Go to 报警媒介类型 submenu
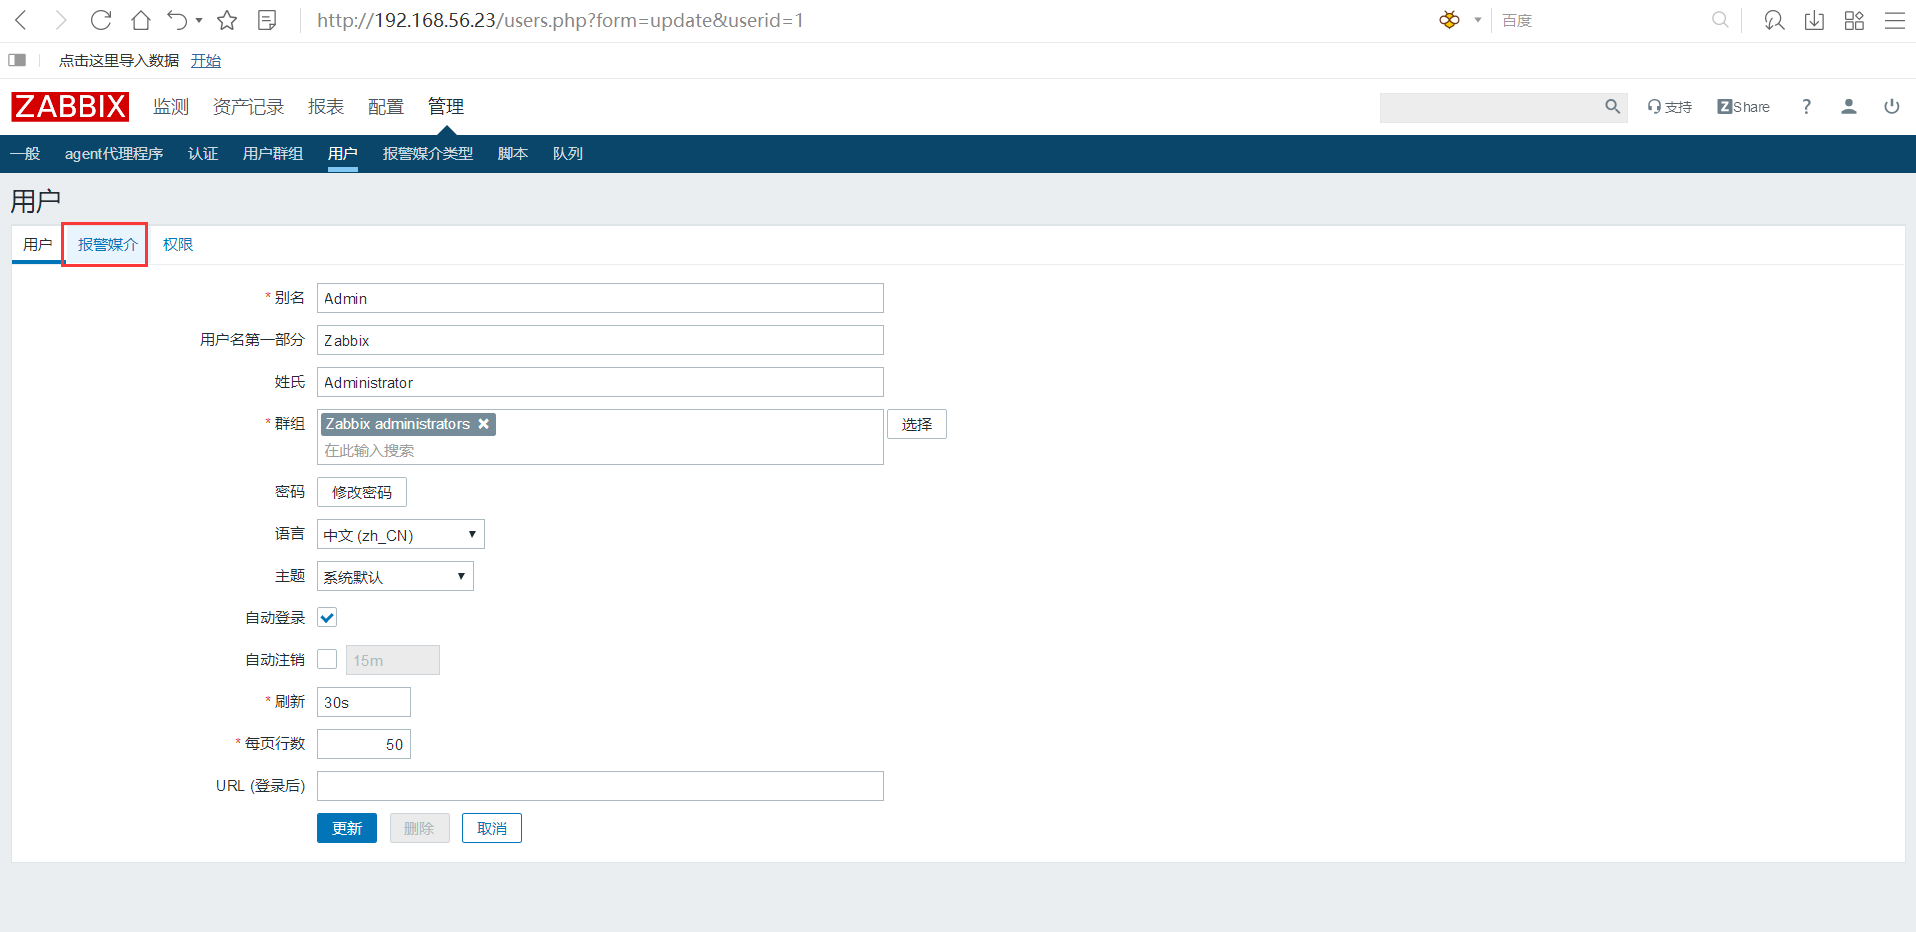Viewport: 1916px width, 932px height. pyautogui.click(x=428, y=154)
